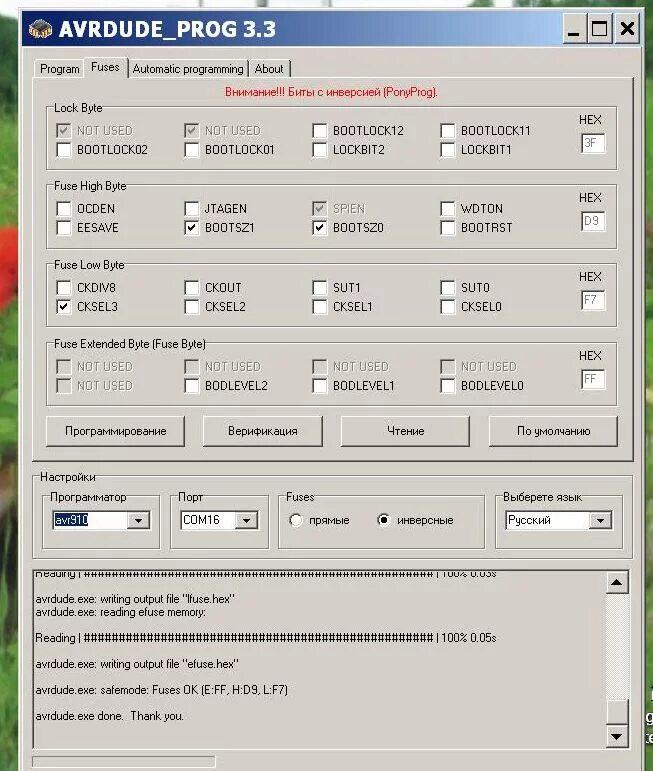653x771 pixels.
Task: Click the COM16 port field
Action: coord(208,520)
